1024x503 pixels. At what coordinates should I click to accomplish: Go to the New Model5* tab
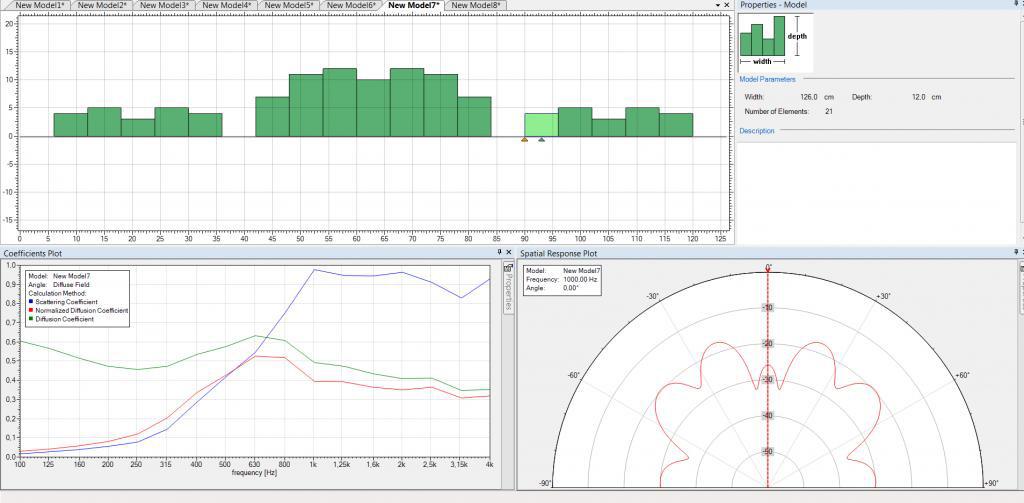[289, 5]
